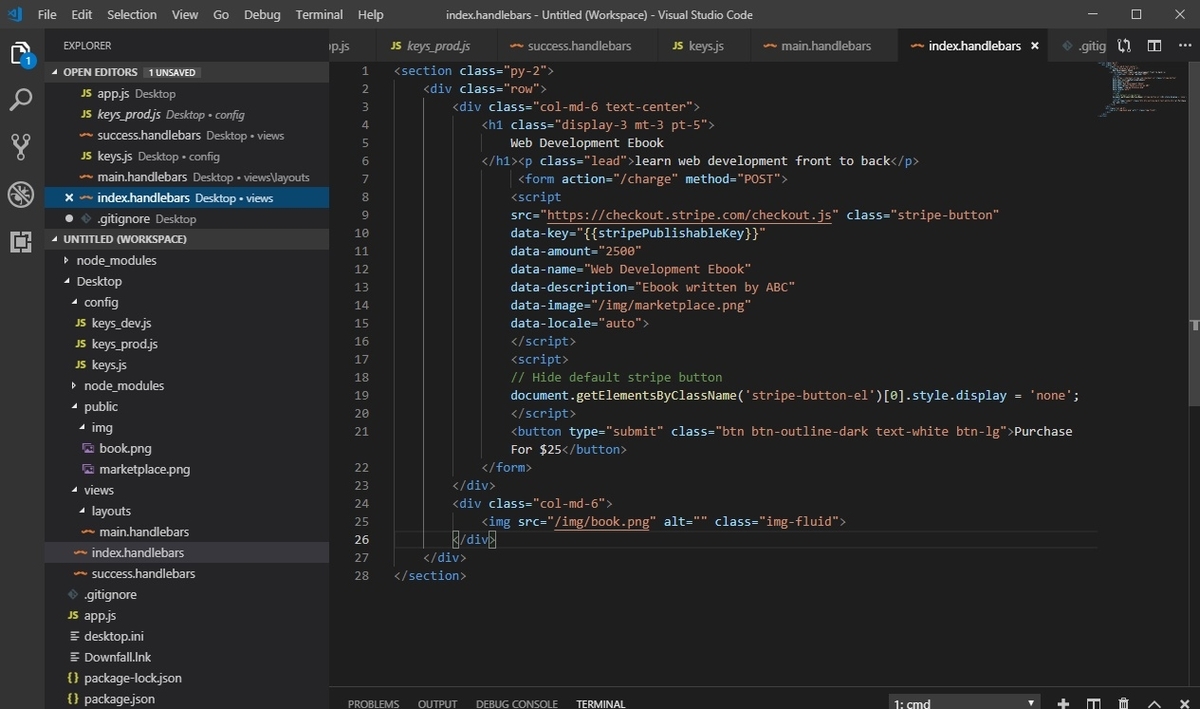This screenshot has height=709, width=1200.
Task: Click the Open Changes compare icon
Action: tap(1125, 46)
